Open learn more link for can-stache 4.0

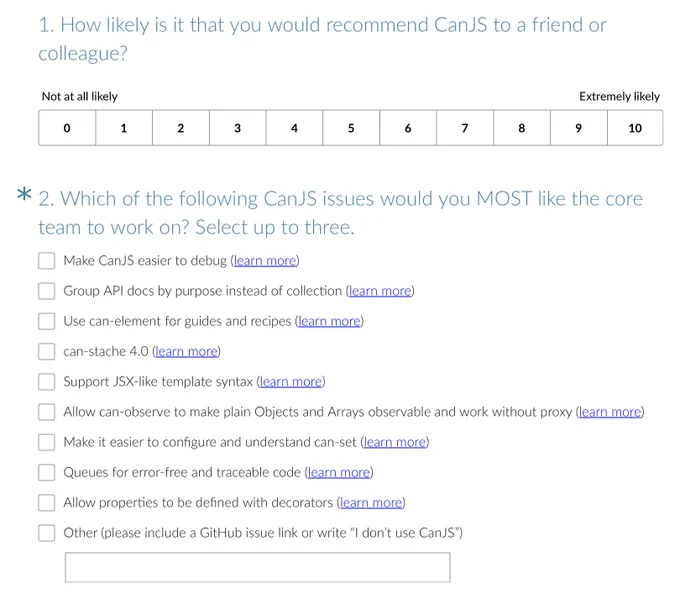pos(186,351)
